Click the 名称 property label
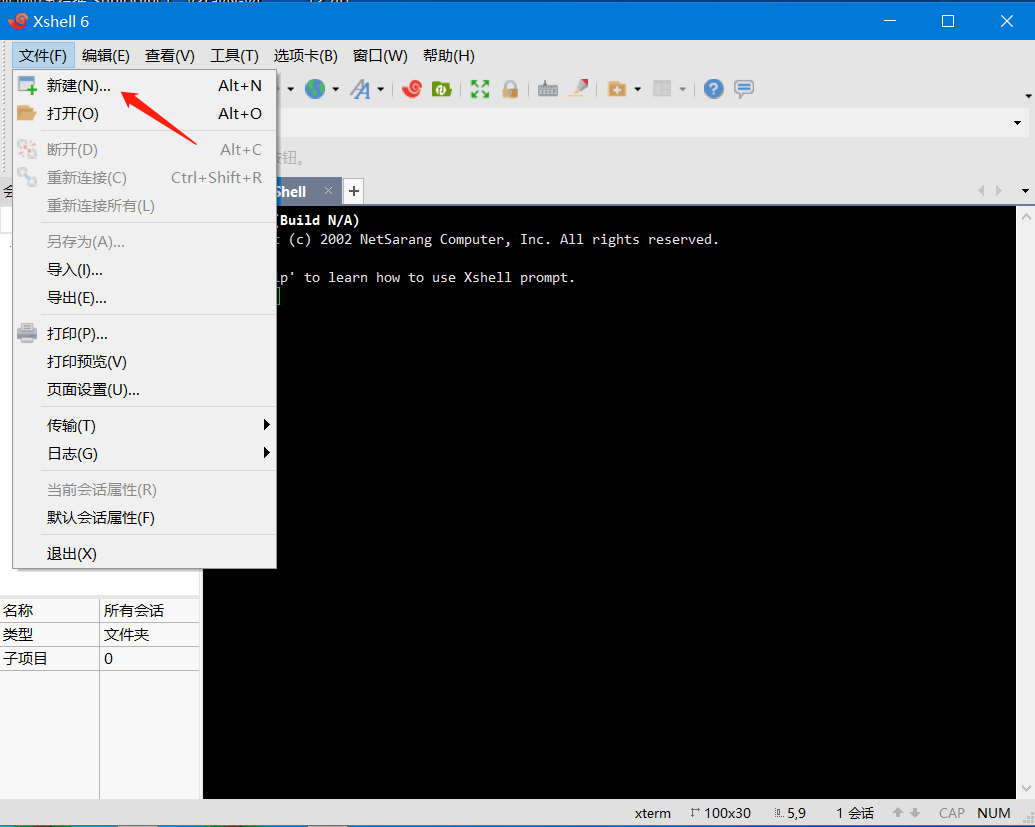This screenshot has width=1035, height=827. pyautogui.click(x=18, y=611)
